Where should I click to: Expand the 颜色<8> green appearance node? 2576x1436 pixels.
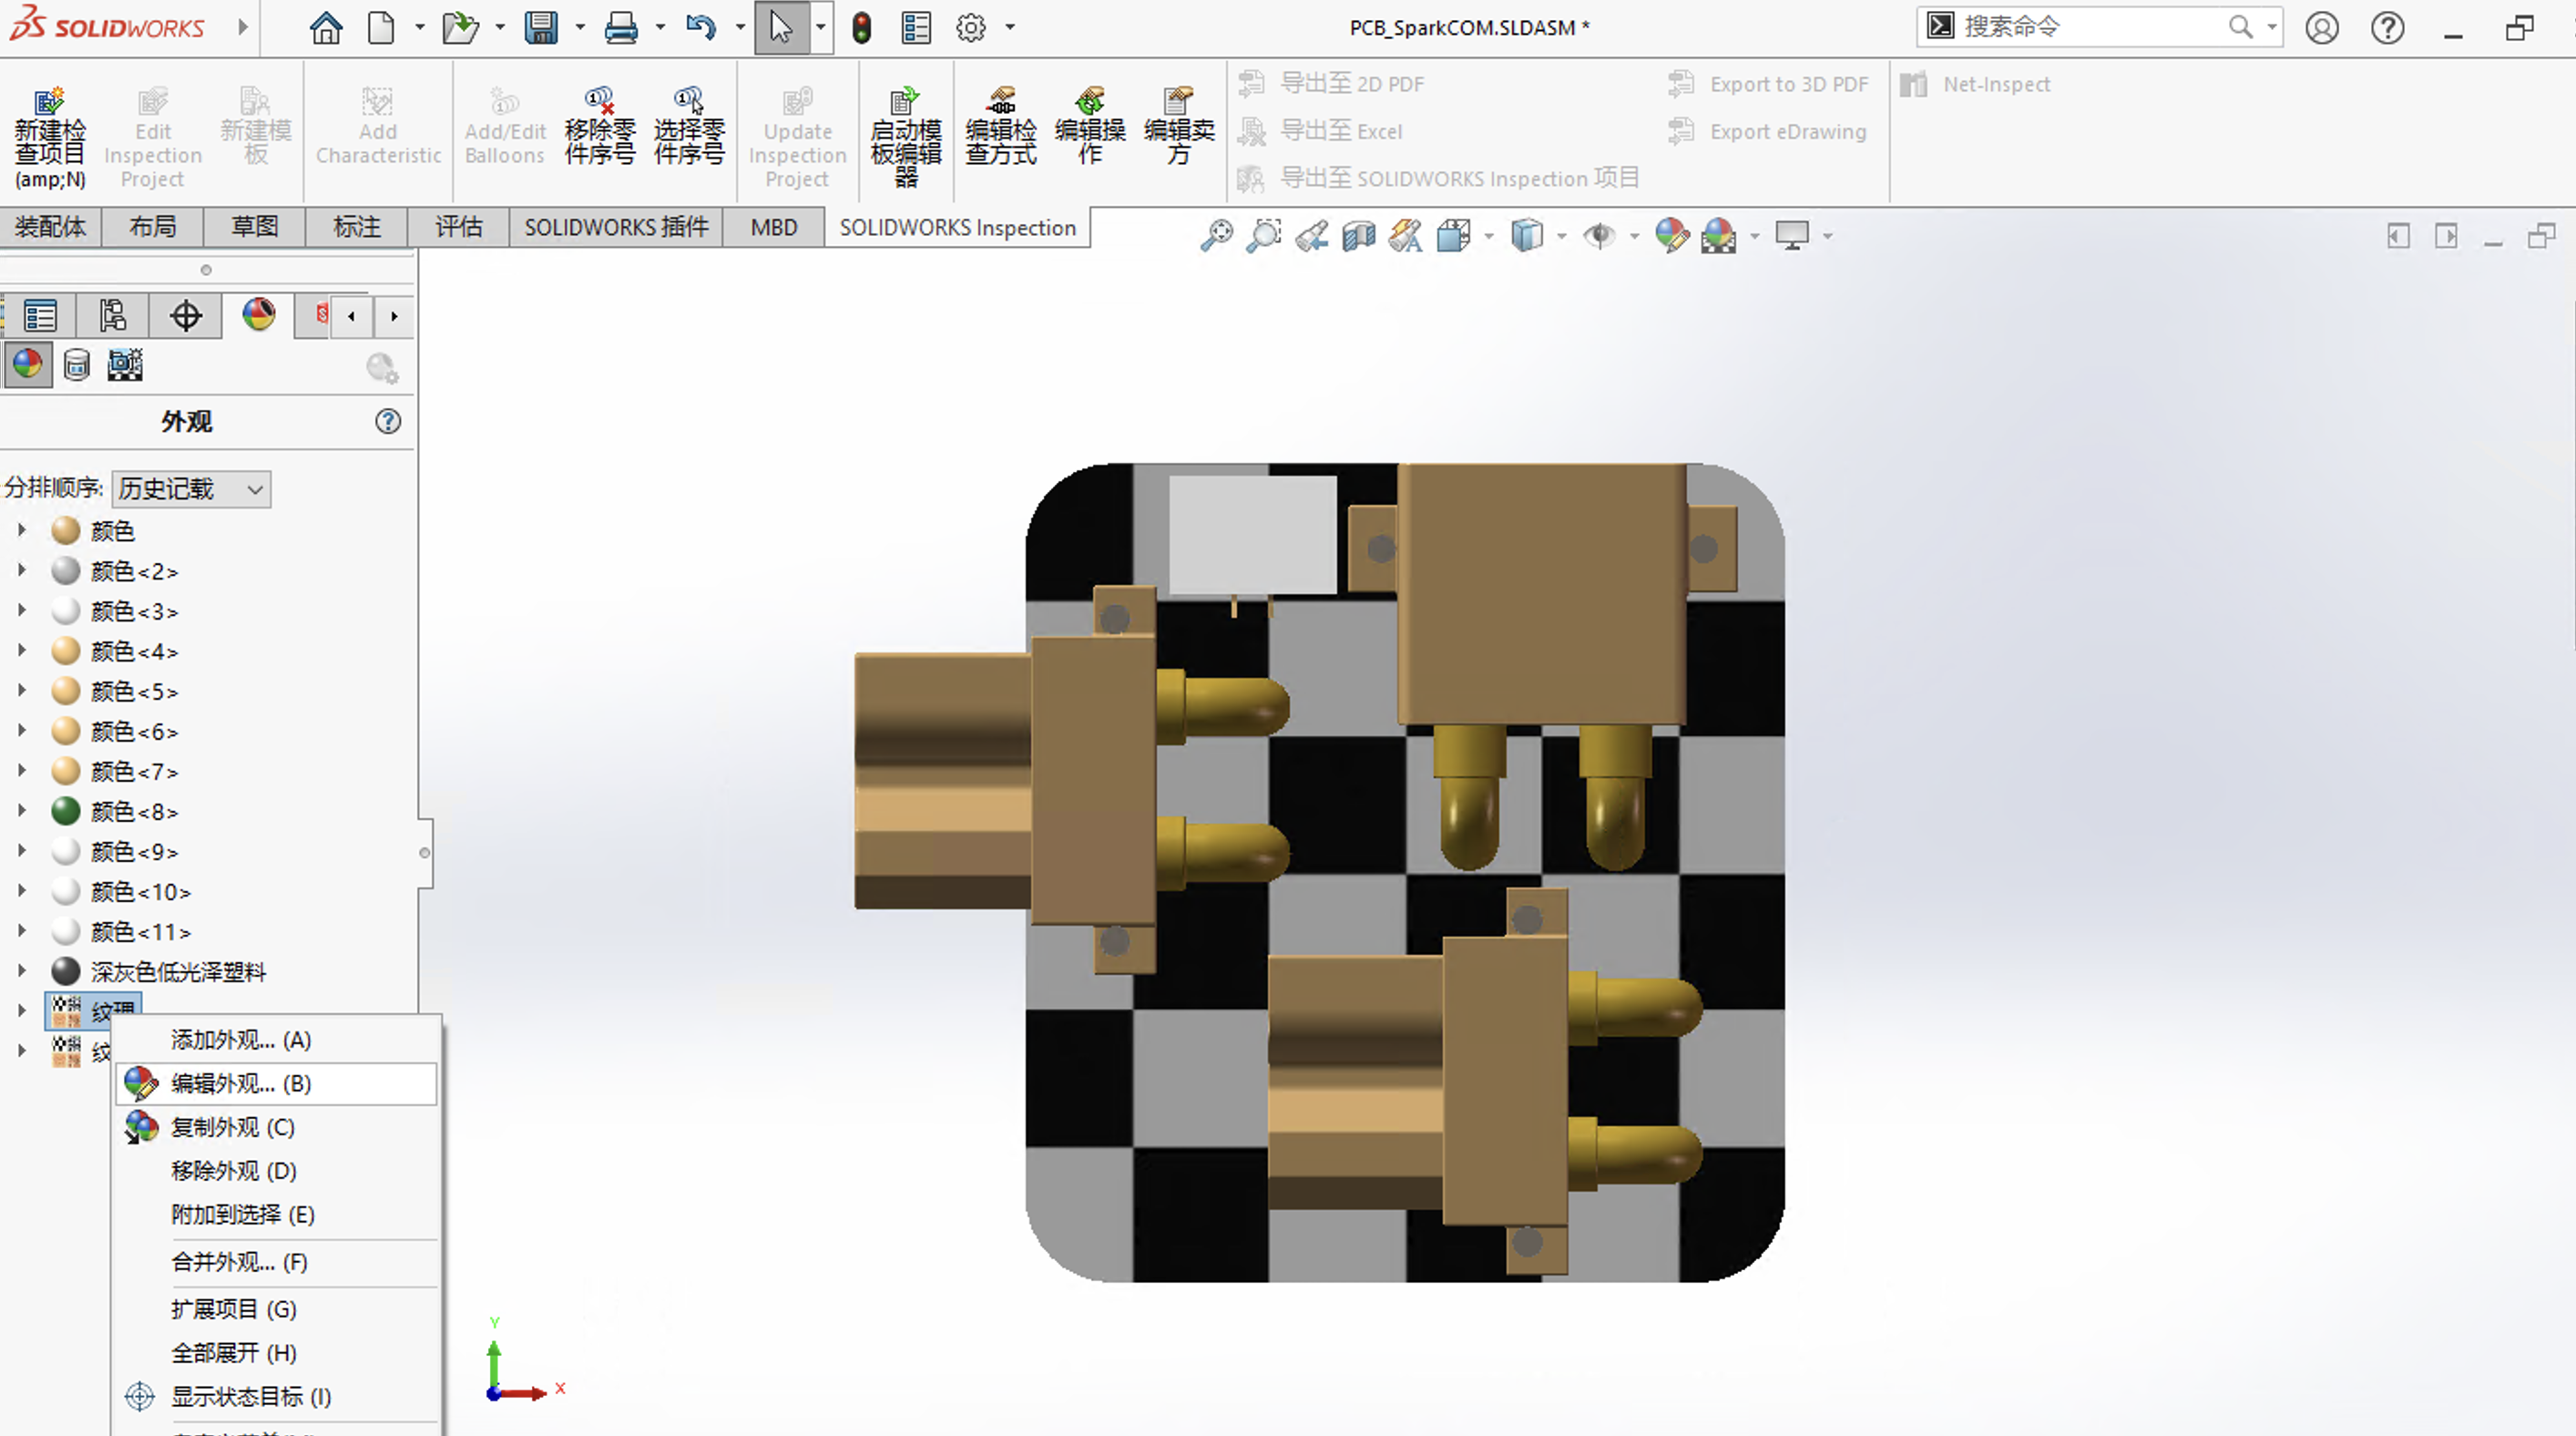pyautogui.click(x=22, y=811)
